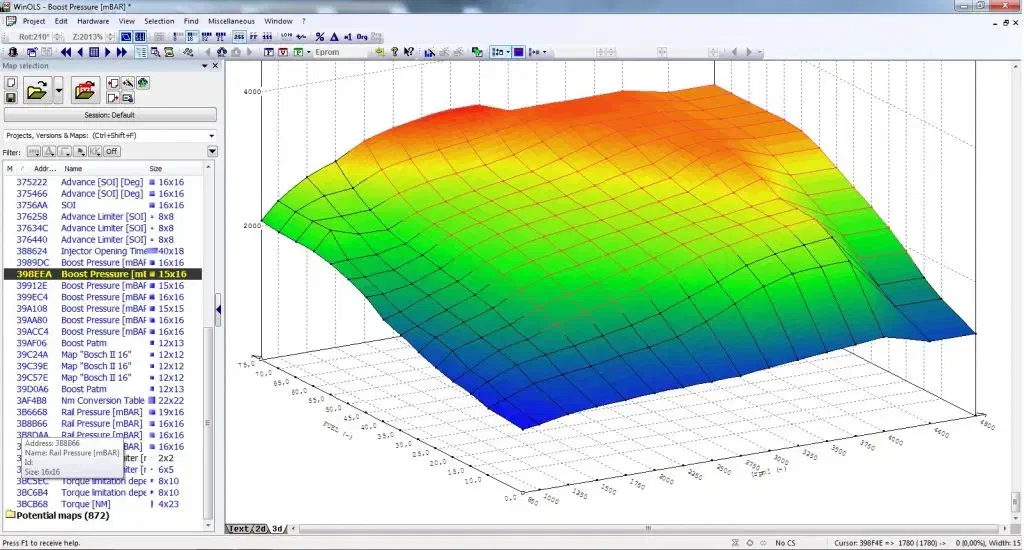
Task: Click the Org original values icon
Action: point(361,37)
